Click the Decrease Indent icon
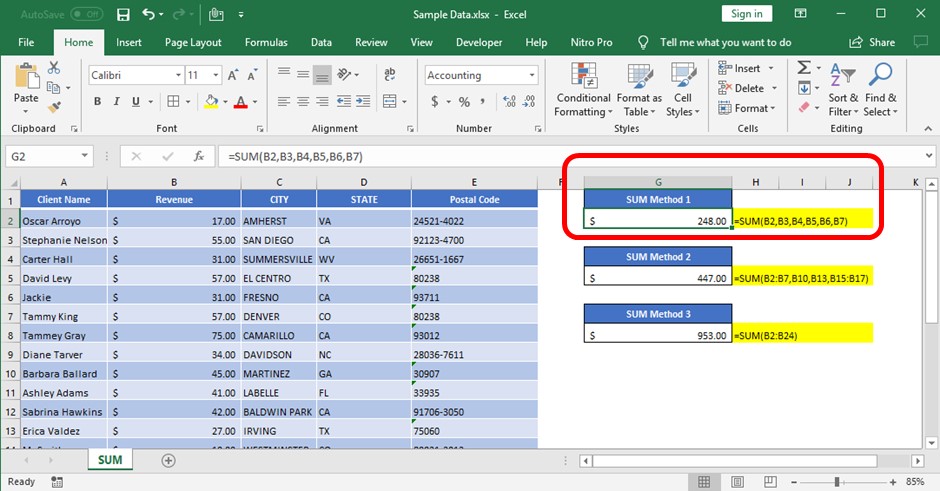This screenshot has width=940, height=491. pos(344,101)
